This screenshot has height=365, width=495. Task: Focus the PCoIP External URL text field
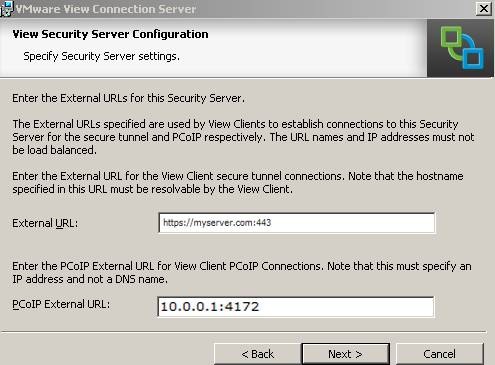296,307
